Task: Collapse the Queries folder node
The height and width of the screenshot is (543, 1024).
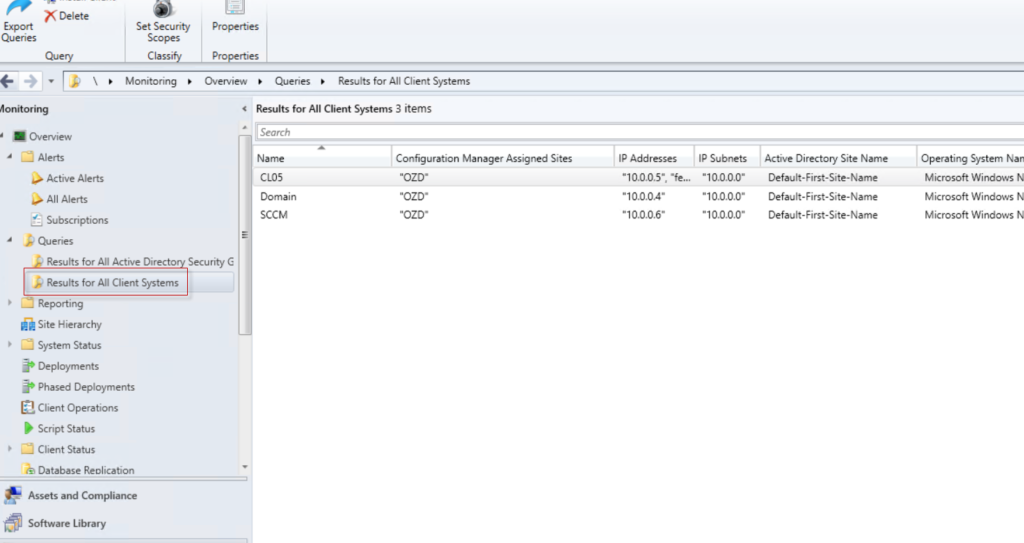Action: tap(10, 240)
